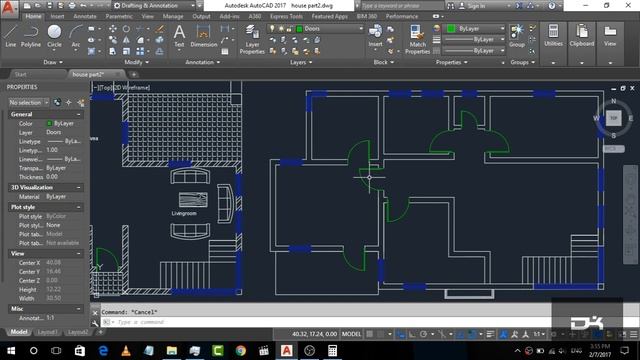Toggle layer on/off lightbulb for Doors

point(272,29)
